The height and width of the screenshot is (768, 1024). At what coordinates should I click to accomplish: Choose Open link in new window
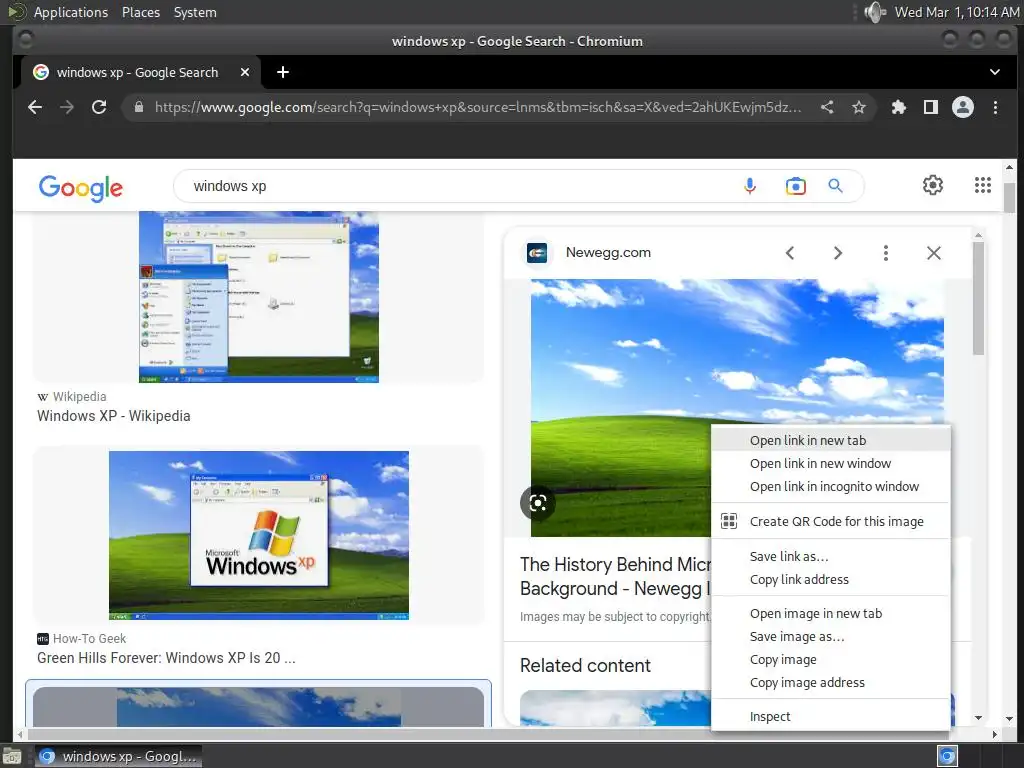(x=830, y=464)
